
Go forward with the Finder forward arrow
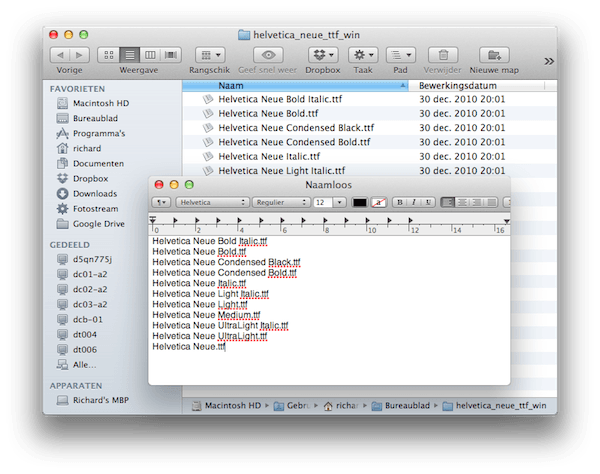click(80, 55)
